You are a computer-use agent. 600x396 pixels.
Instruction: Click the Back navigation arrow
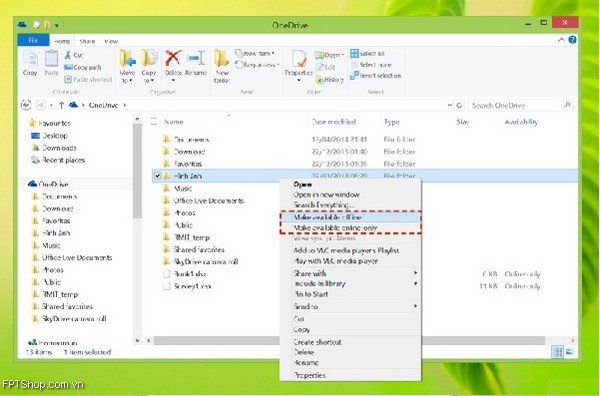pyautogui.click(x=26, y=105)
